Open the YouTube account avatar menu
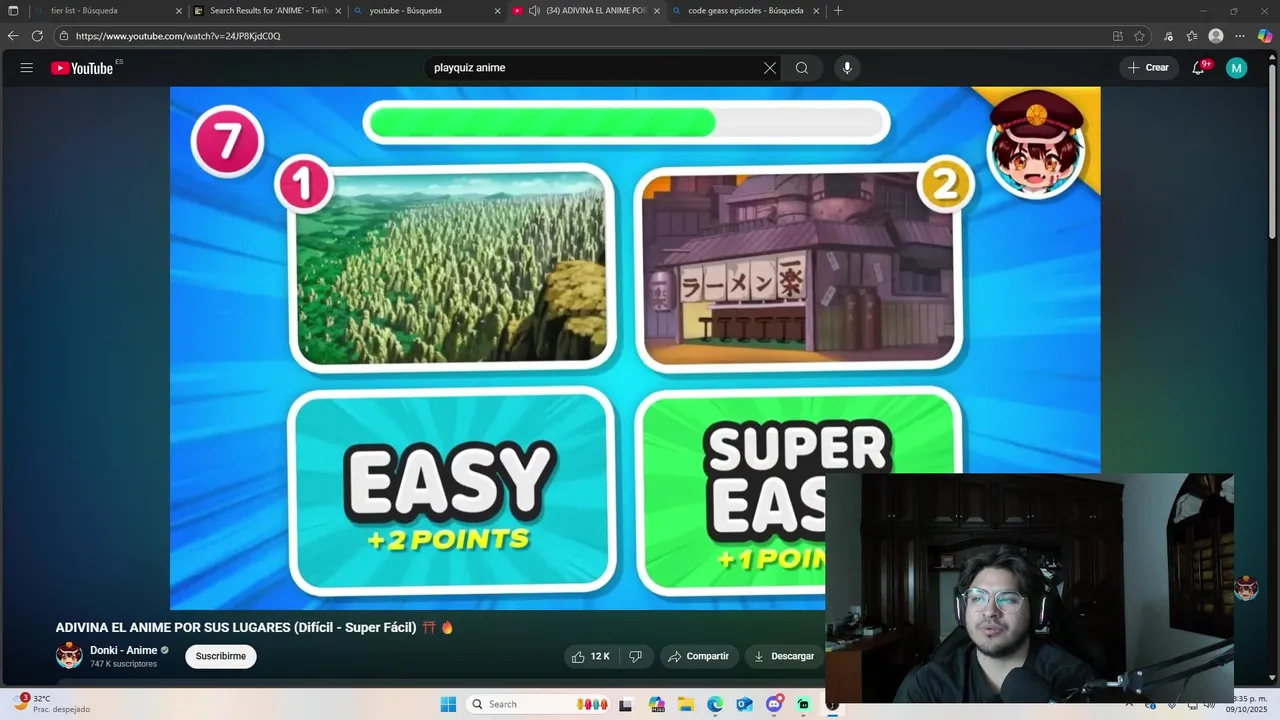Viewport: 1280px width, 720px height. [1237, 68]
